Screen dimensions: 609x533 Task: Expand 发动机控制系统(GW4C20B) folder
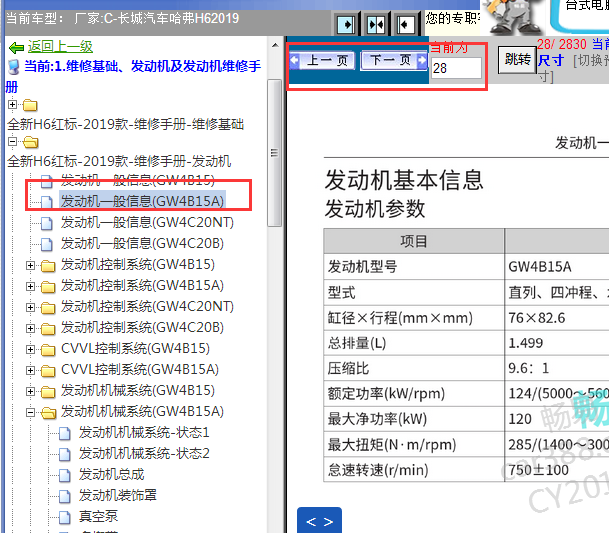[x=30, y=328]
